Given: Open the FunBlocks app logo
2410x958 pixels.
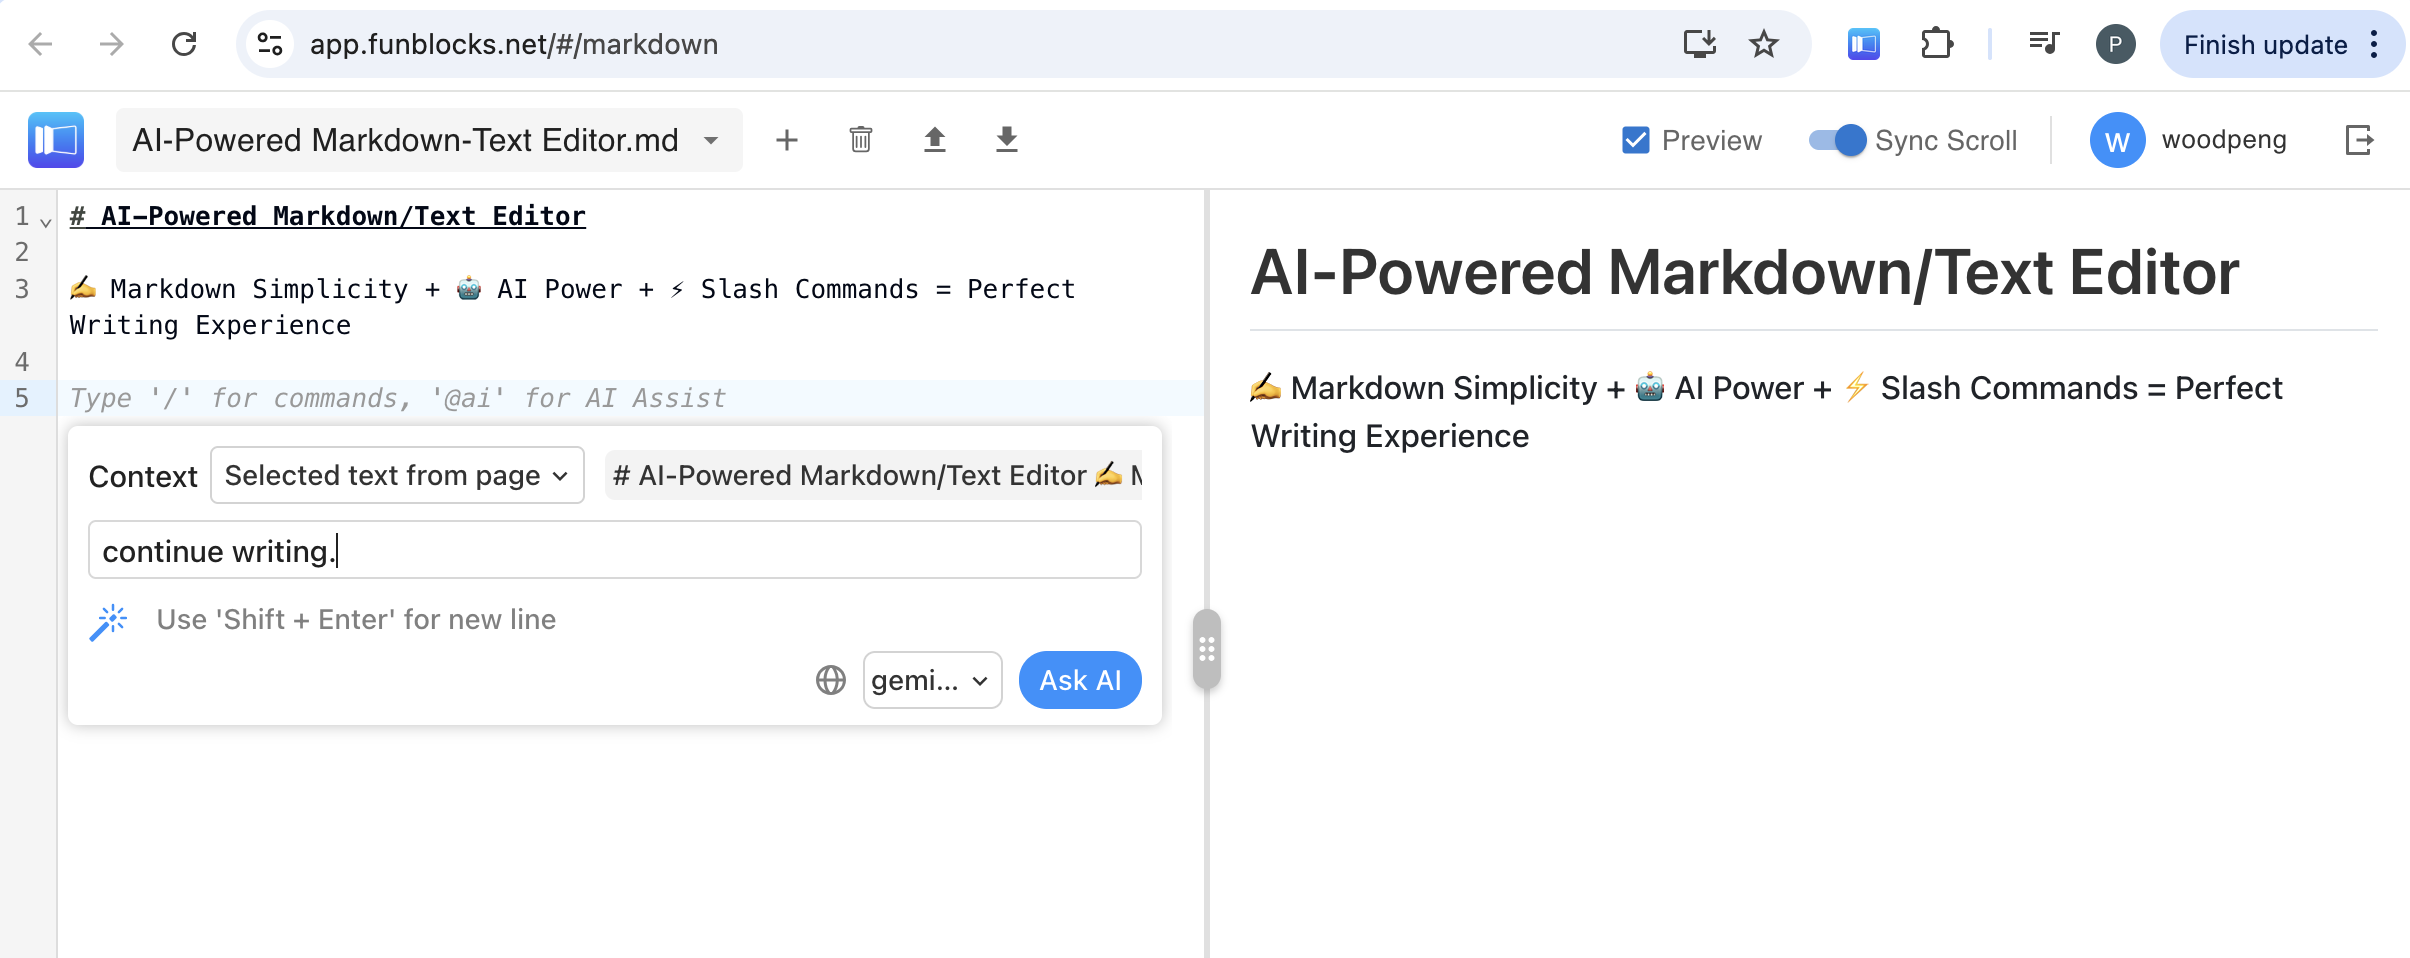Looking at the screenshot, I should (55, 139).
